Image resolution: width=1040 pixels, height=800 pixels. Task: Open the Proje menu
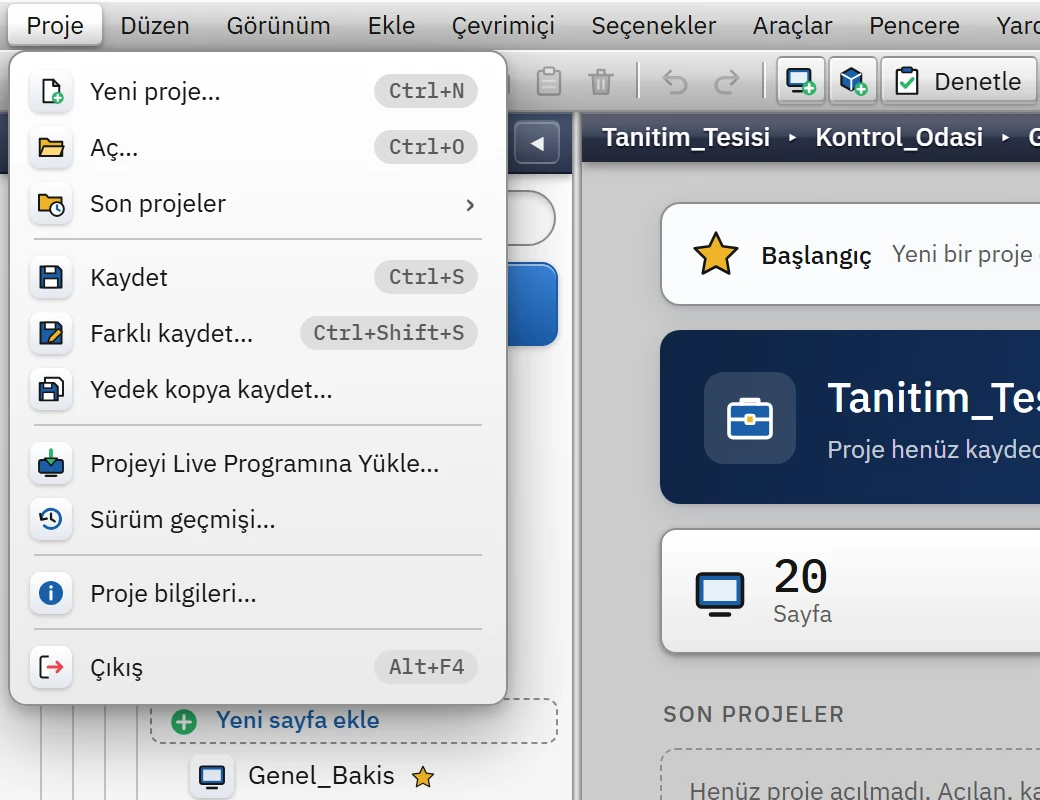click(55, 26)
